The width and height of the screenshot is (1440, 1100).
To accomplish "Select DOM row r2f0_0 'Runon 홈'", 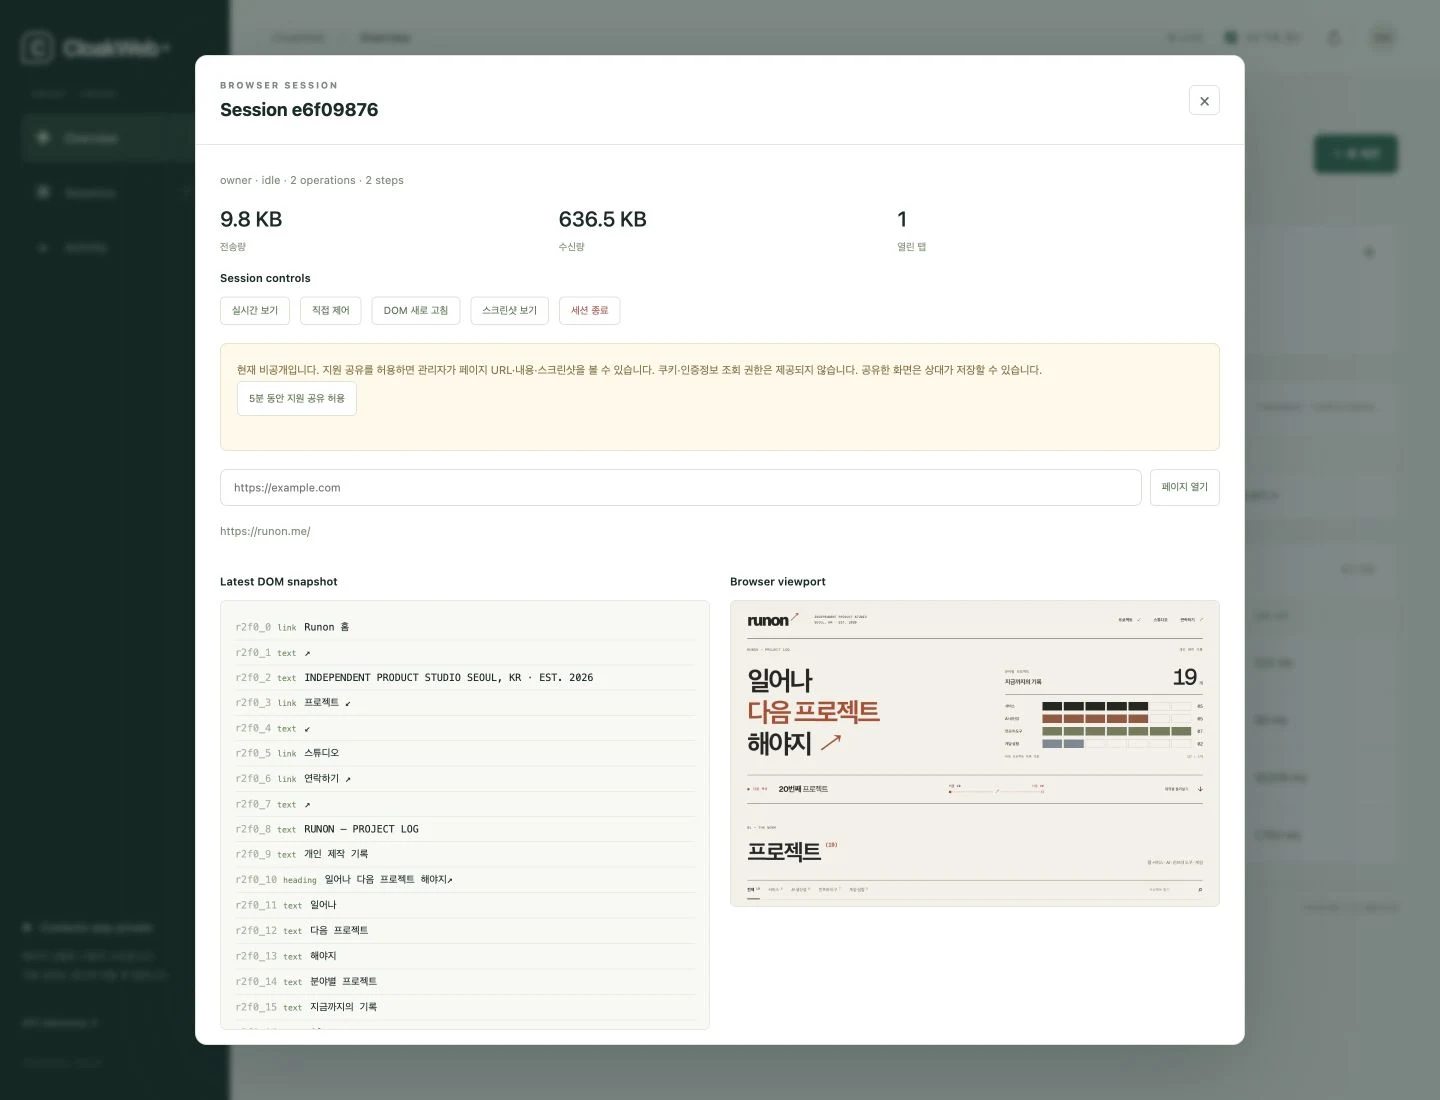I will pos(465,627).
